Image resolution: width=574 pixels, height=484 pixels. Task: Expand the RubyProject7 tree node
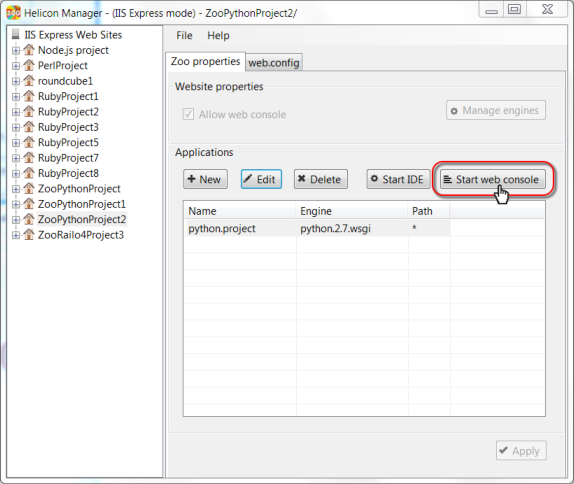tap(15, 158)
